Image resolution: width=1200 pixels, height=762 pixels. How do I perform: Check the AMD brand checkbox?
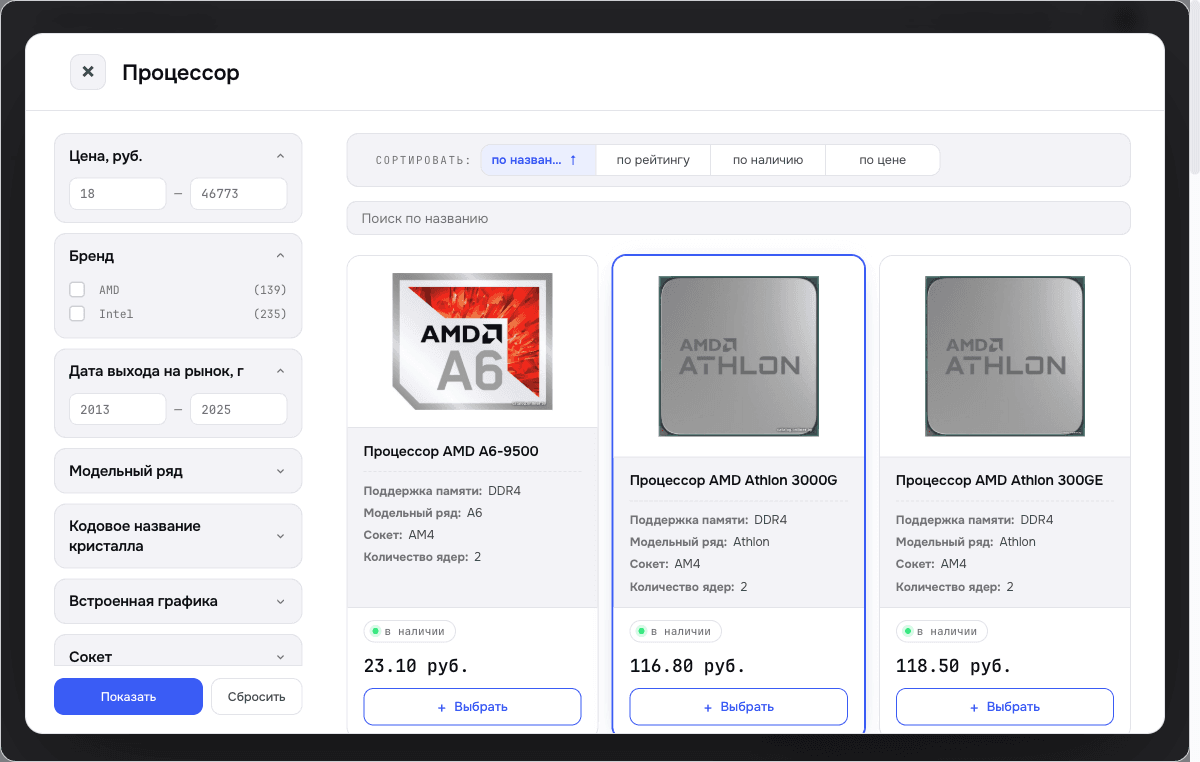click(x=77, y=290)
